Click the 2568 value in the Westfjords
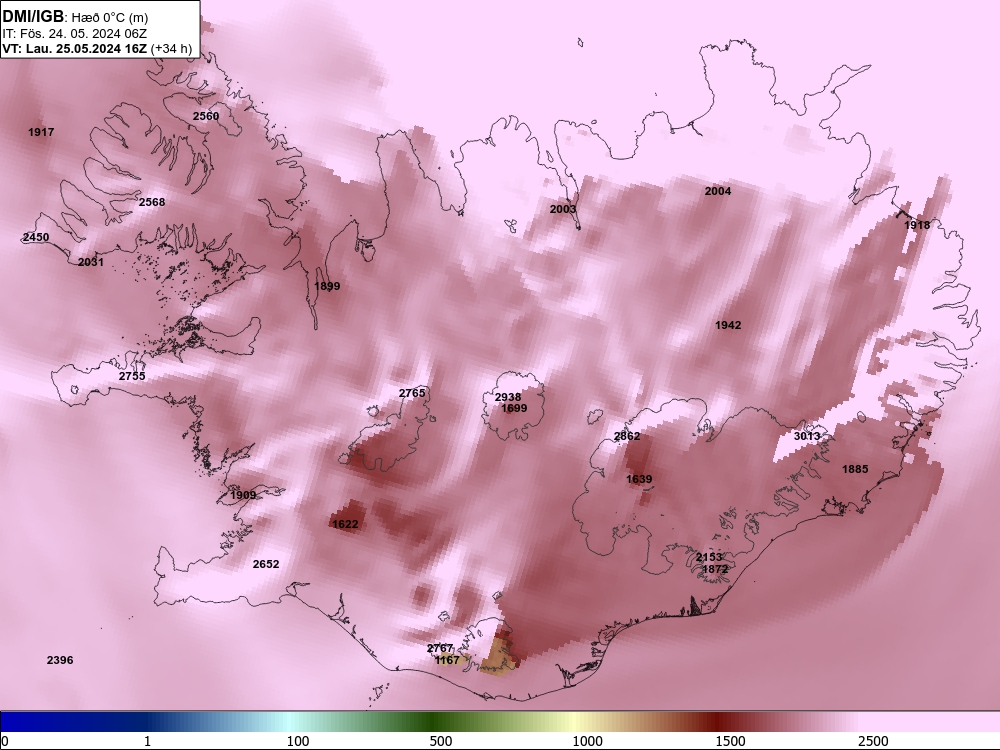 click(152, 202)
